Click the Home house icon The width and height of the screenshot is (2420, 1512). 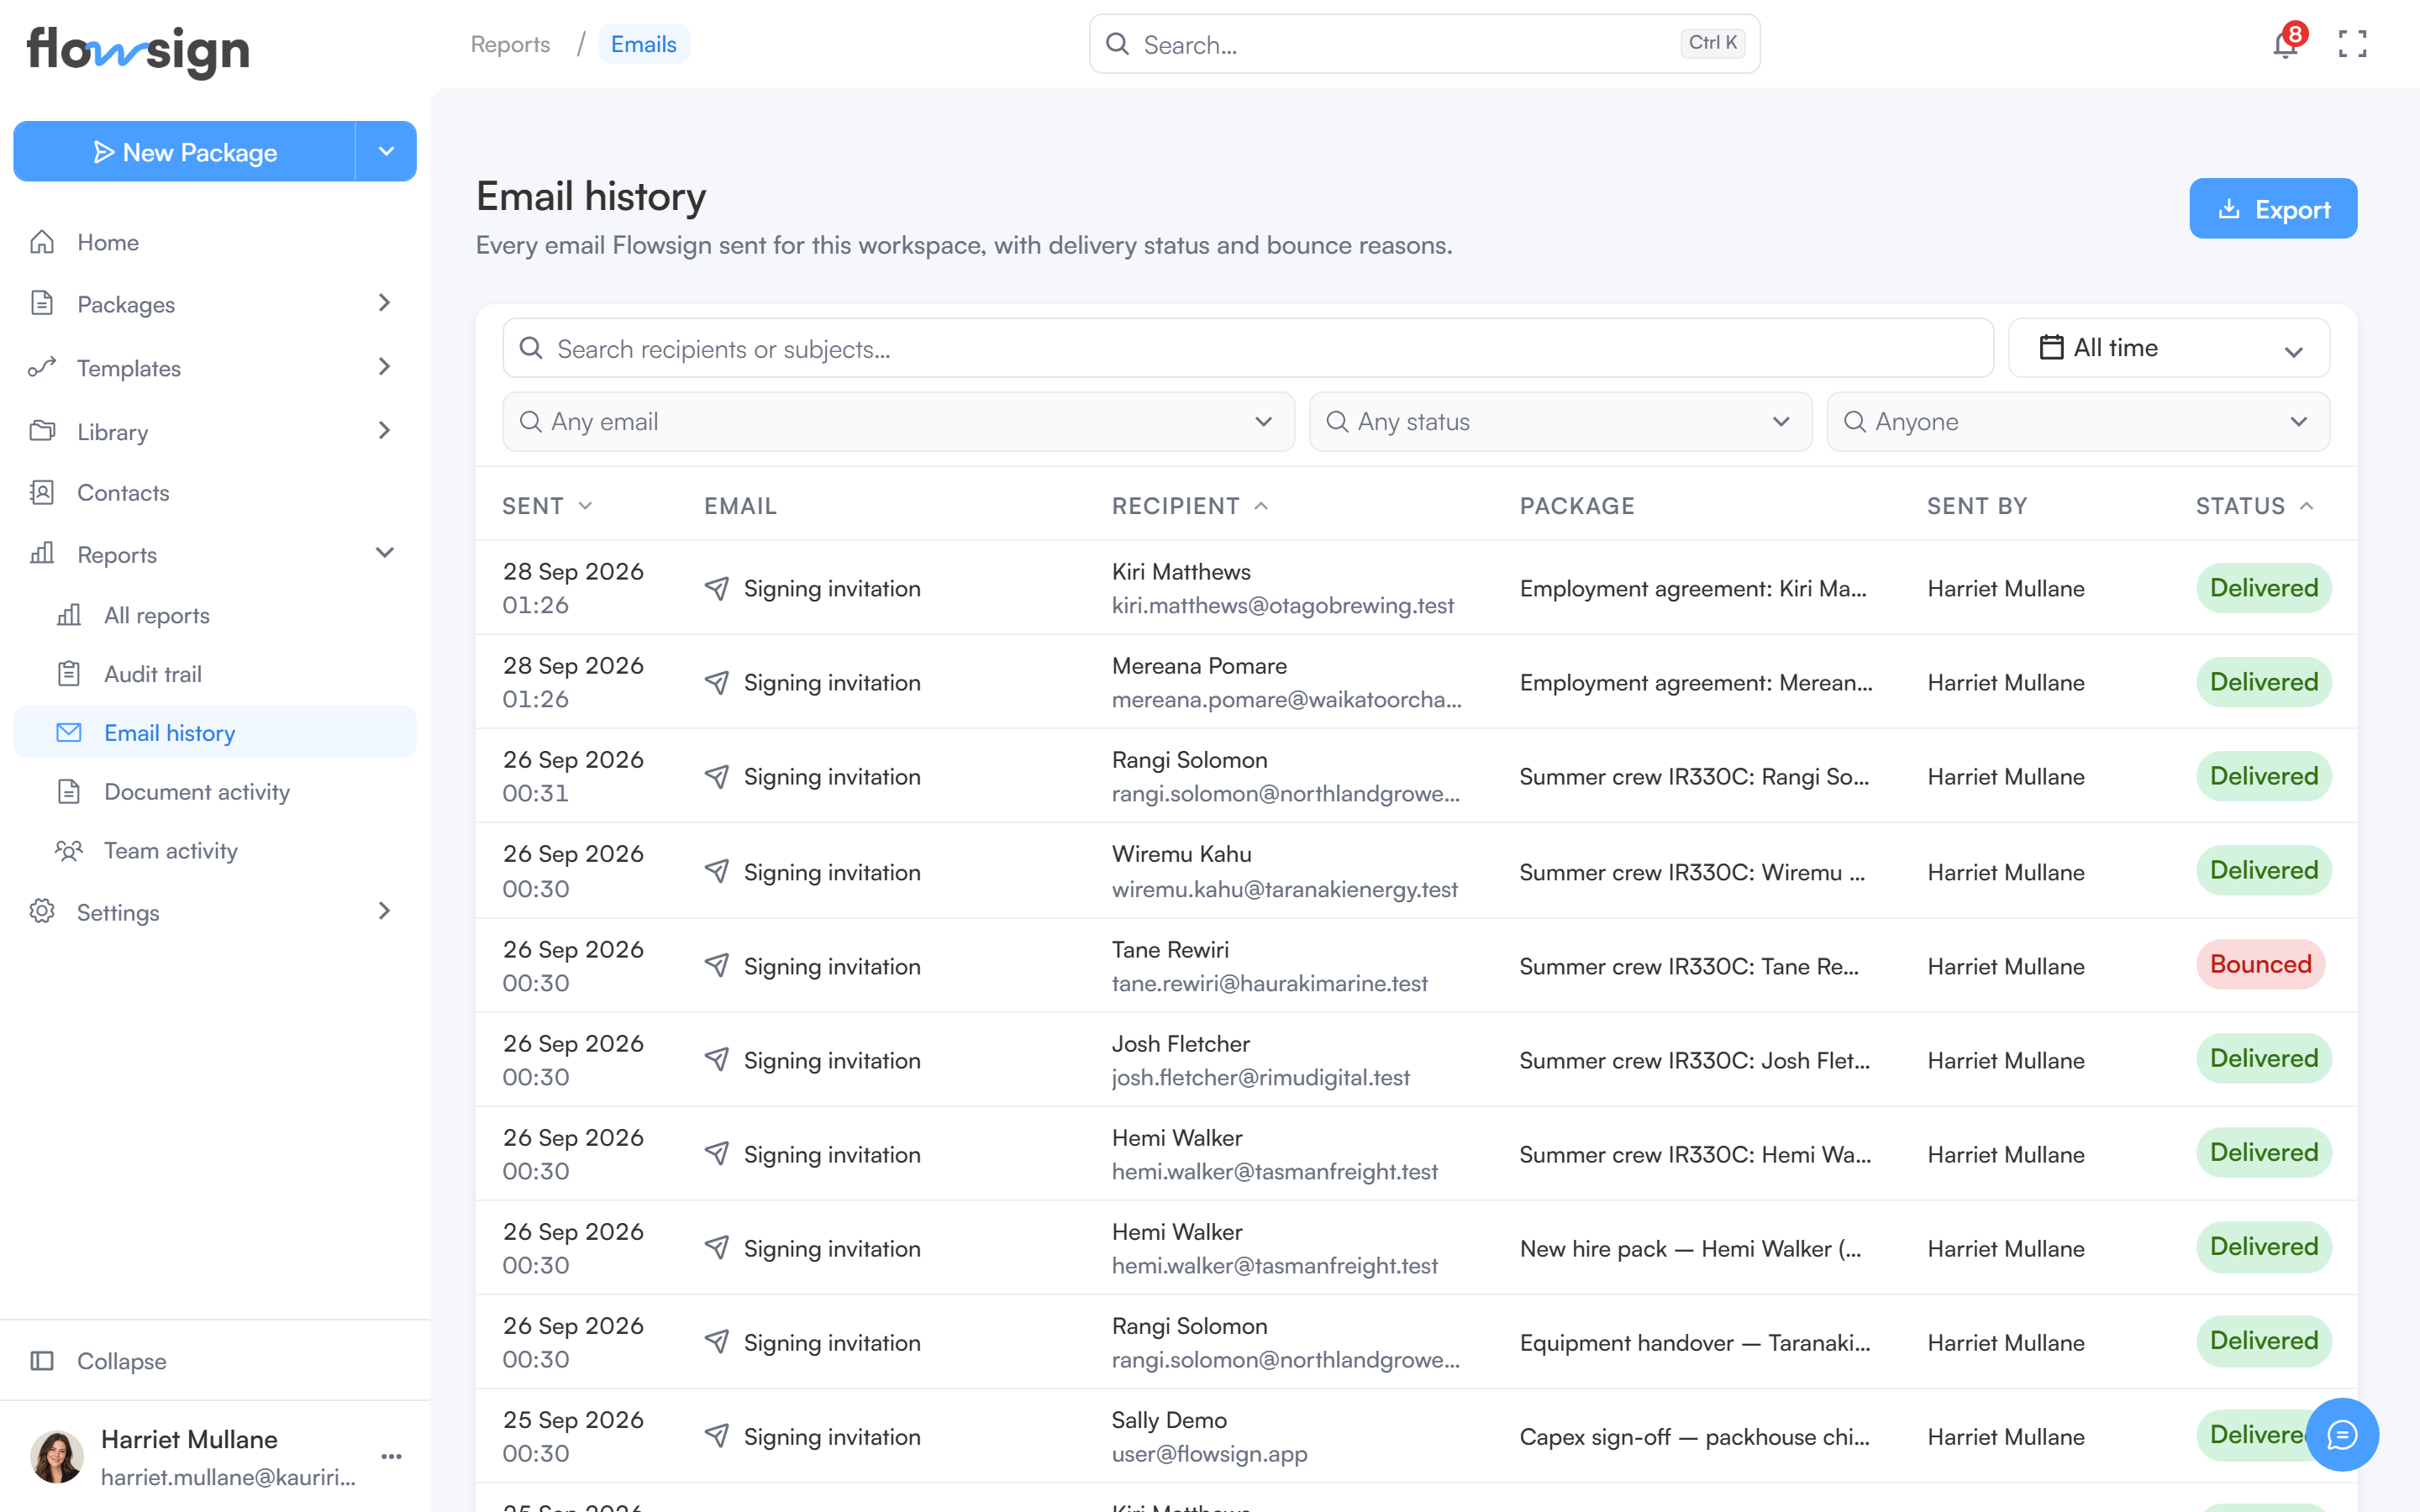(x=42, y=242)
